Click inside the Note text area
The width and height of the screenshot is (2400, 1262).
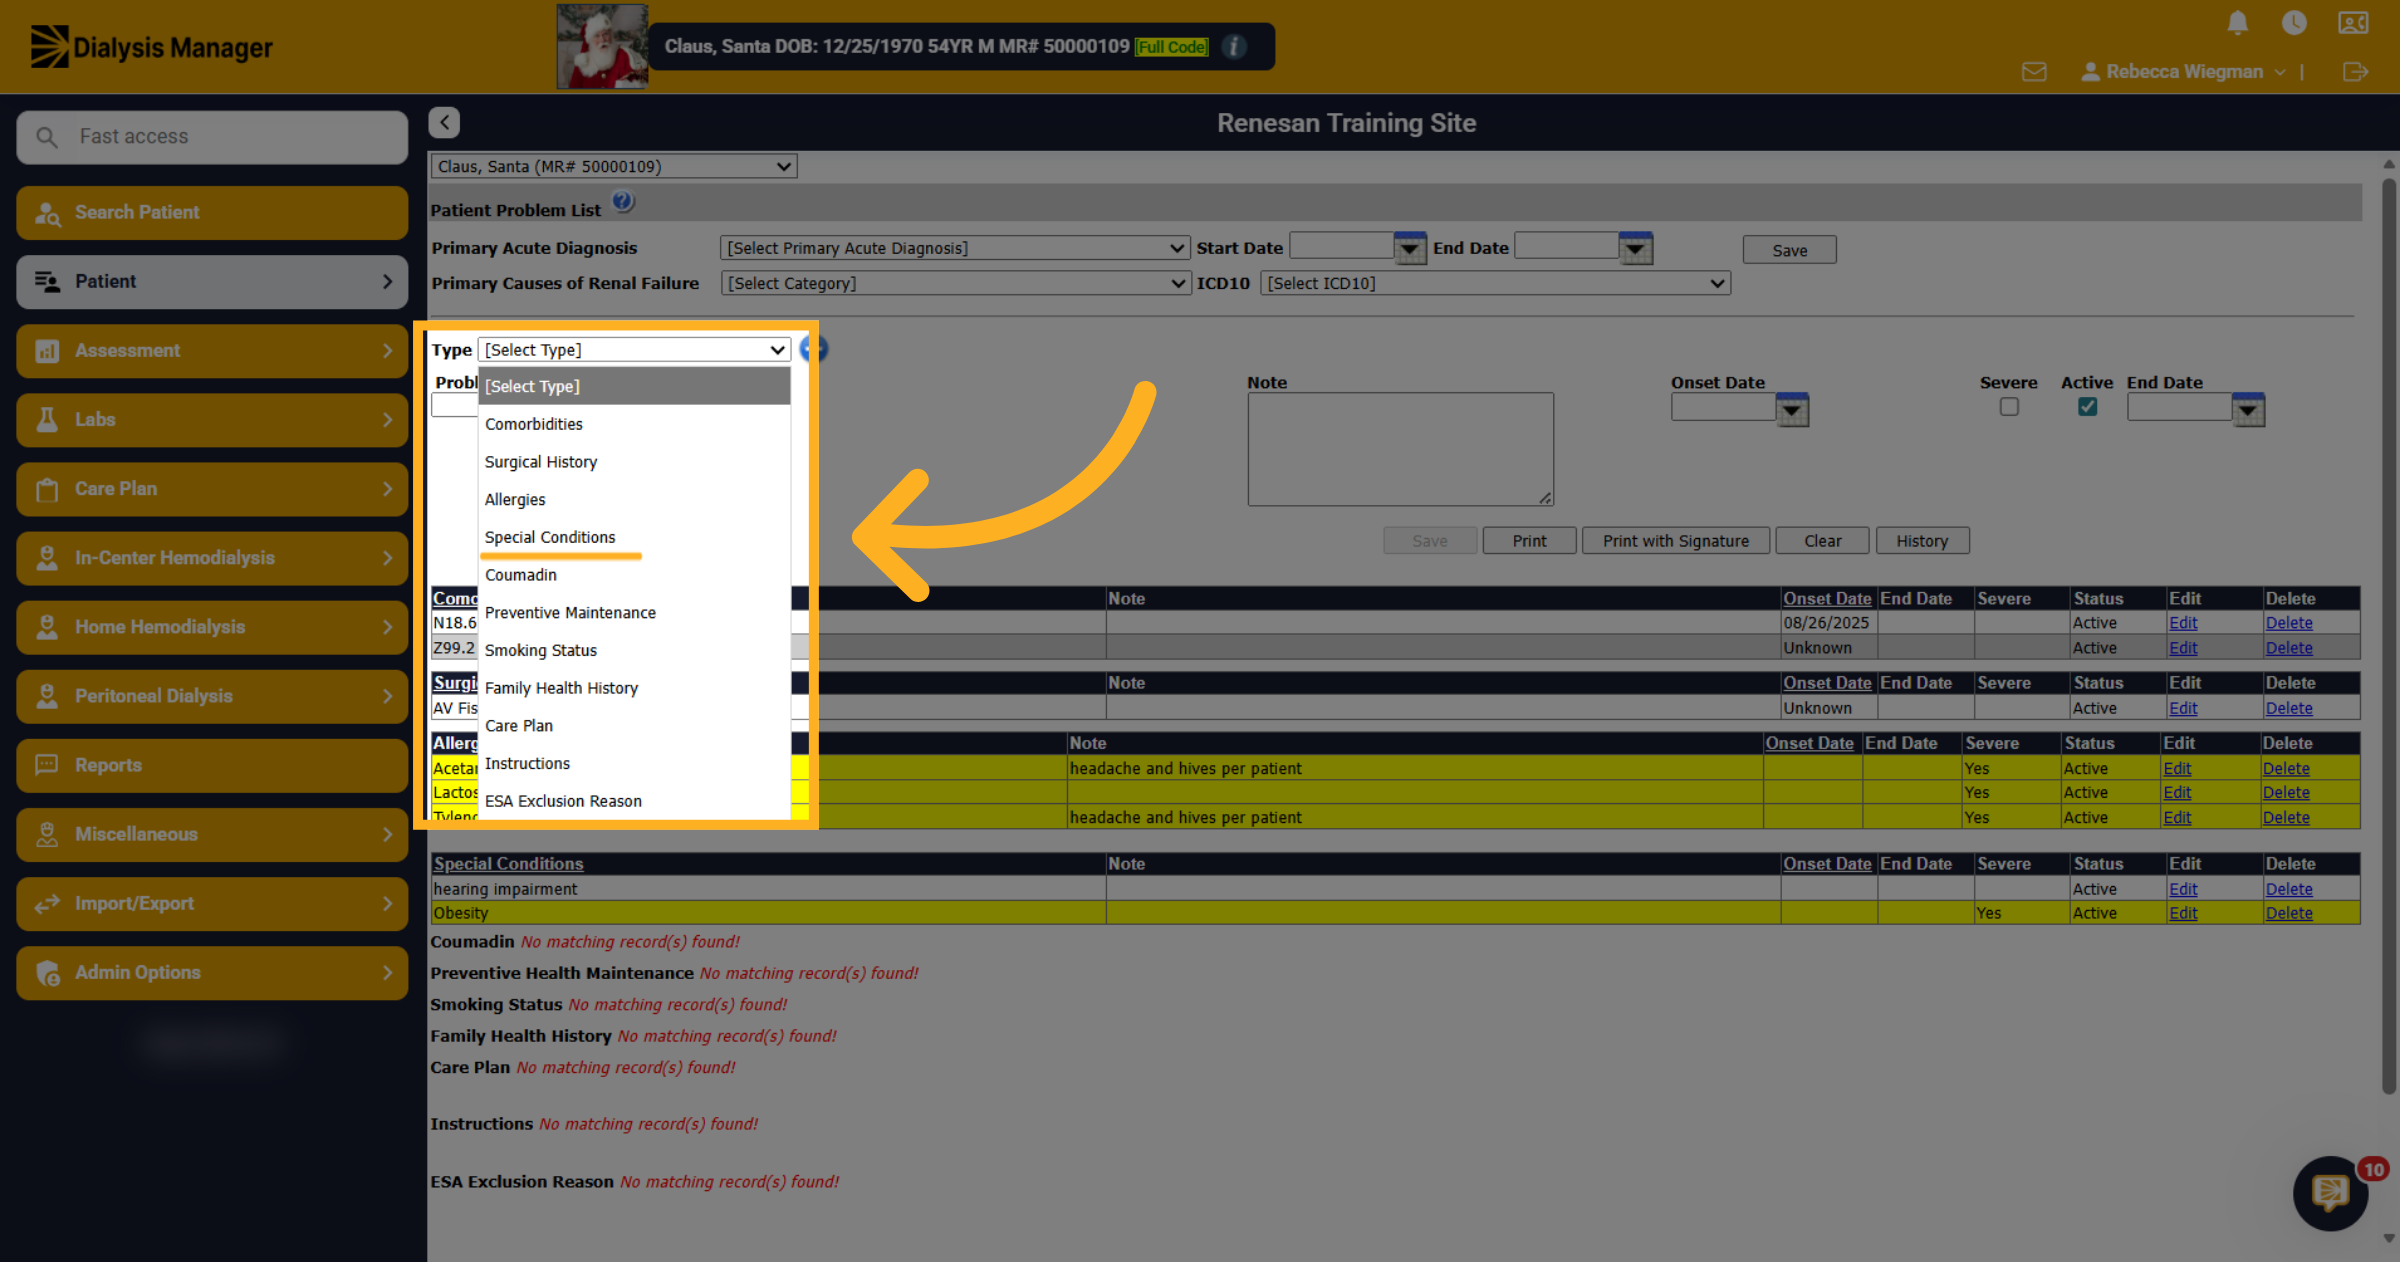click(x=1400, y=449)
